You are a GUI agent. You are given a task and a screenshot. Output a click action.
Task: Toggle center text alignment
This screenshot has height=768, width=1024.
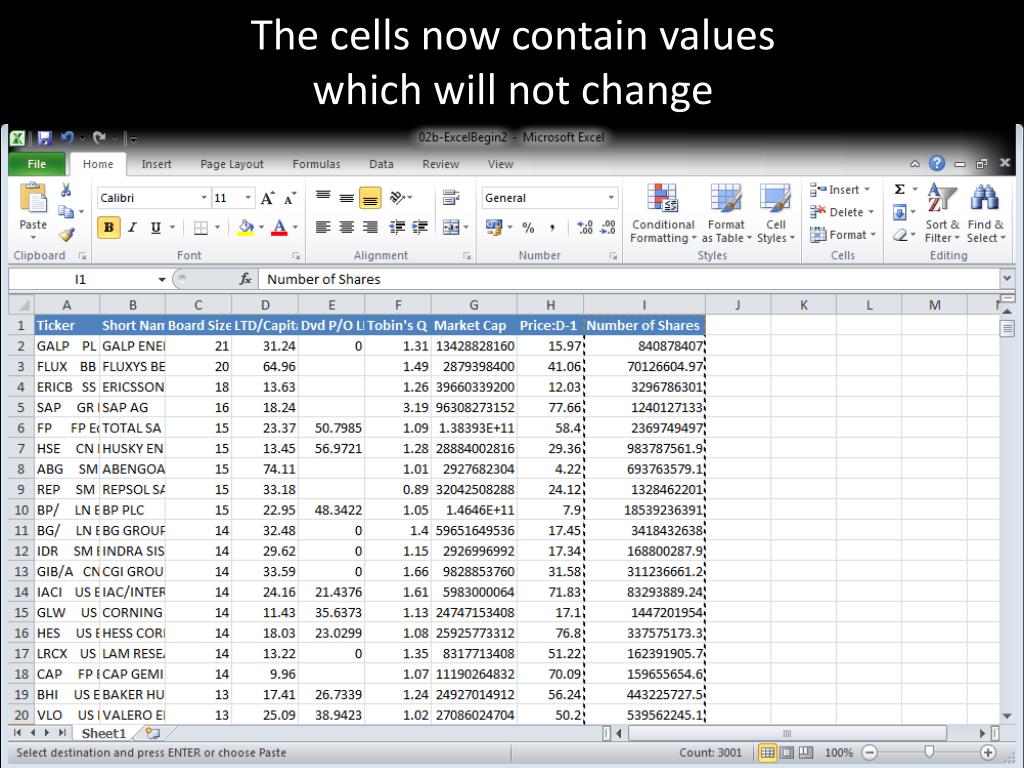point(346,227)
